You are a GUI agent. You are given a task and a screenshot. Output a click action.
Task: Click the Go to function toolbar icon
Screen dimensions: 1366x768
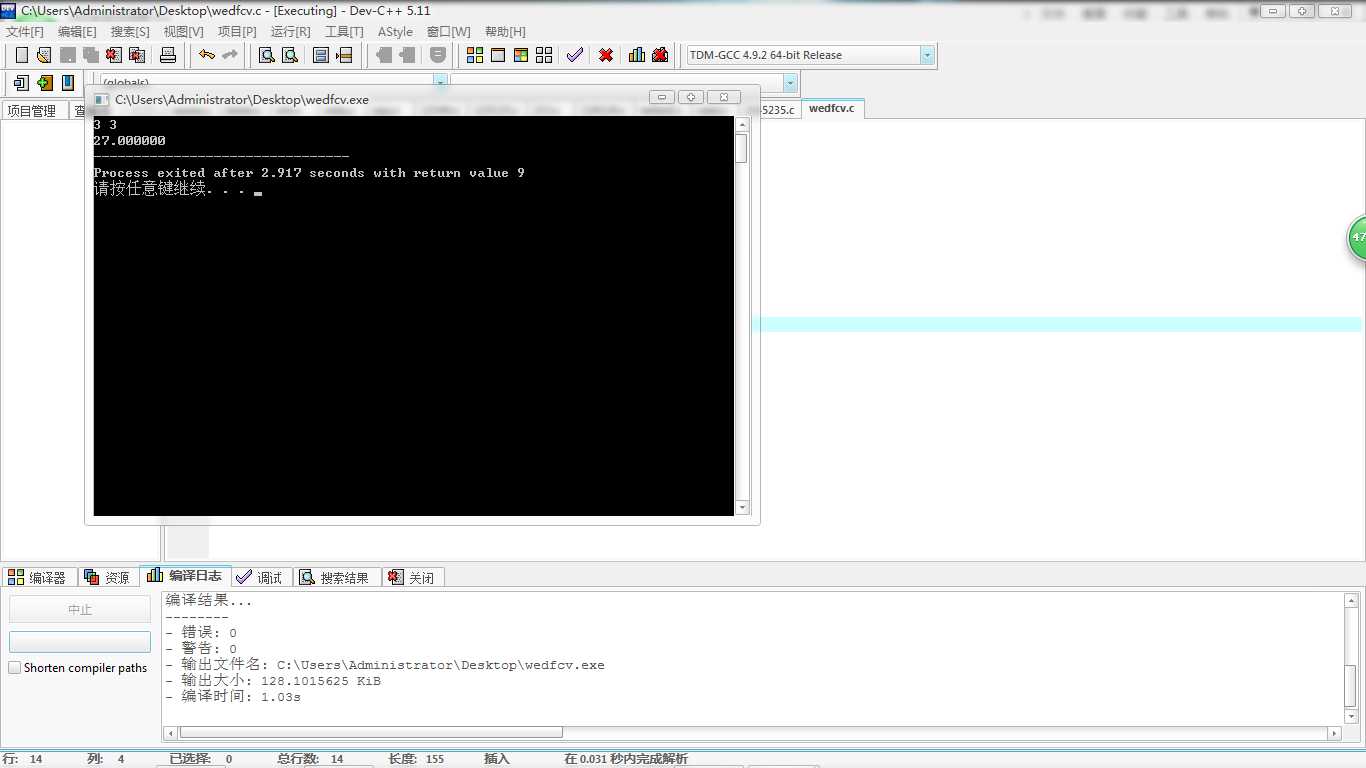click(x=321, y=55)
